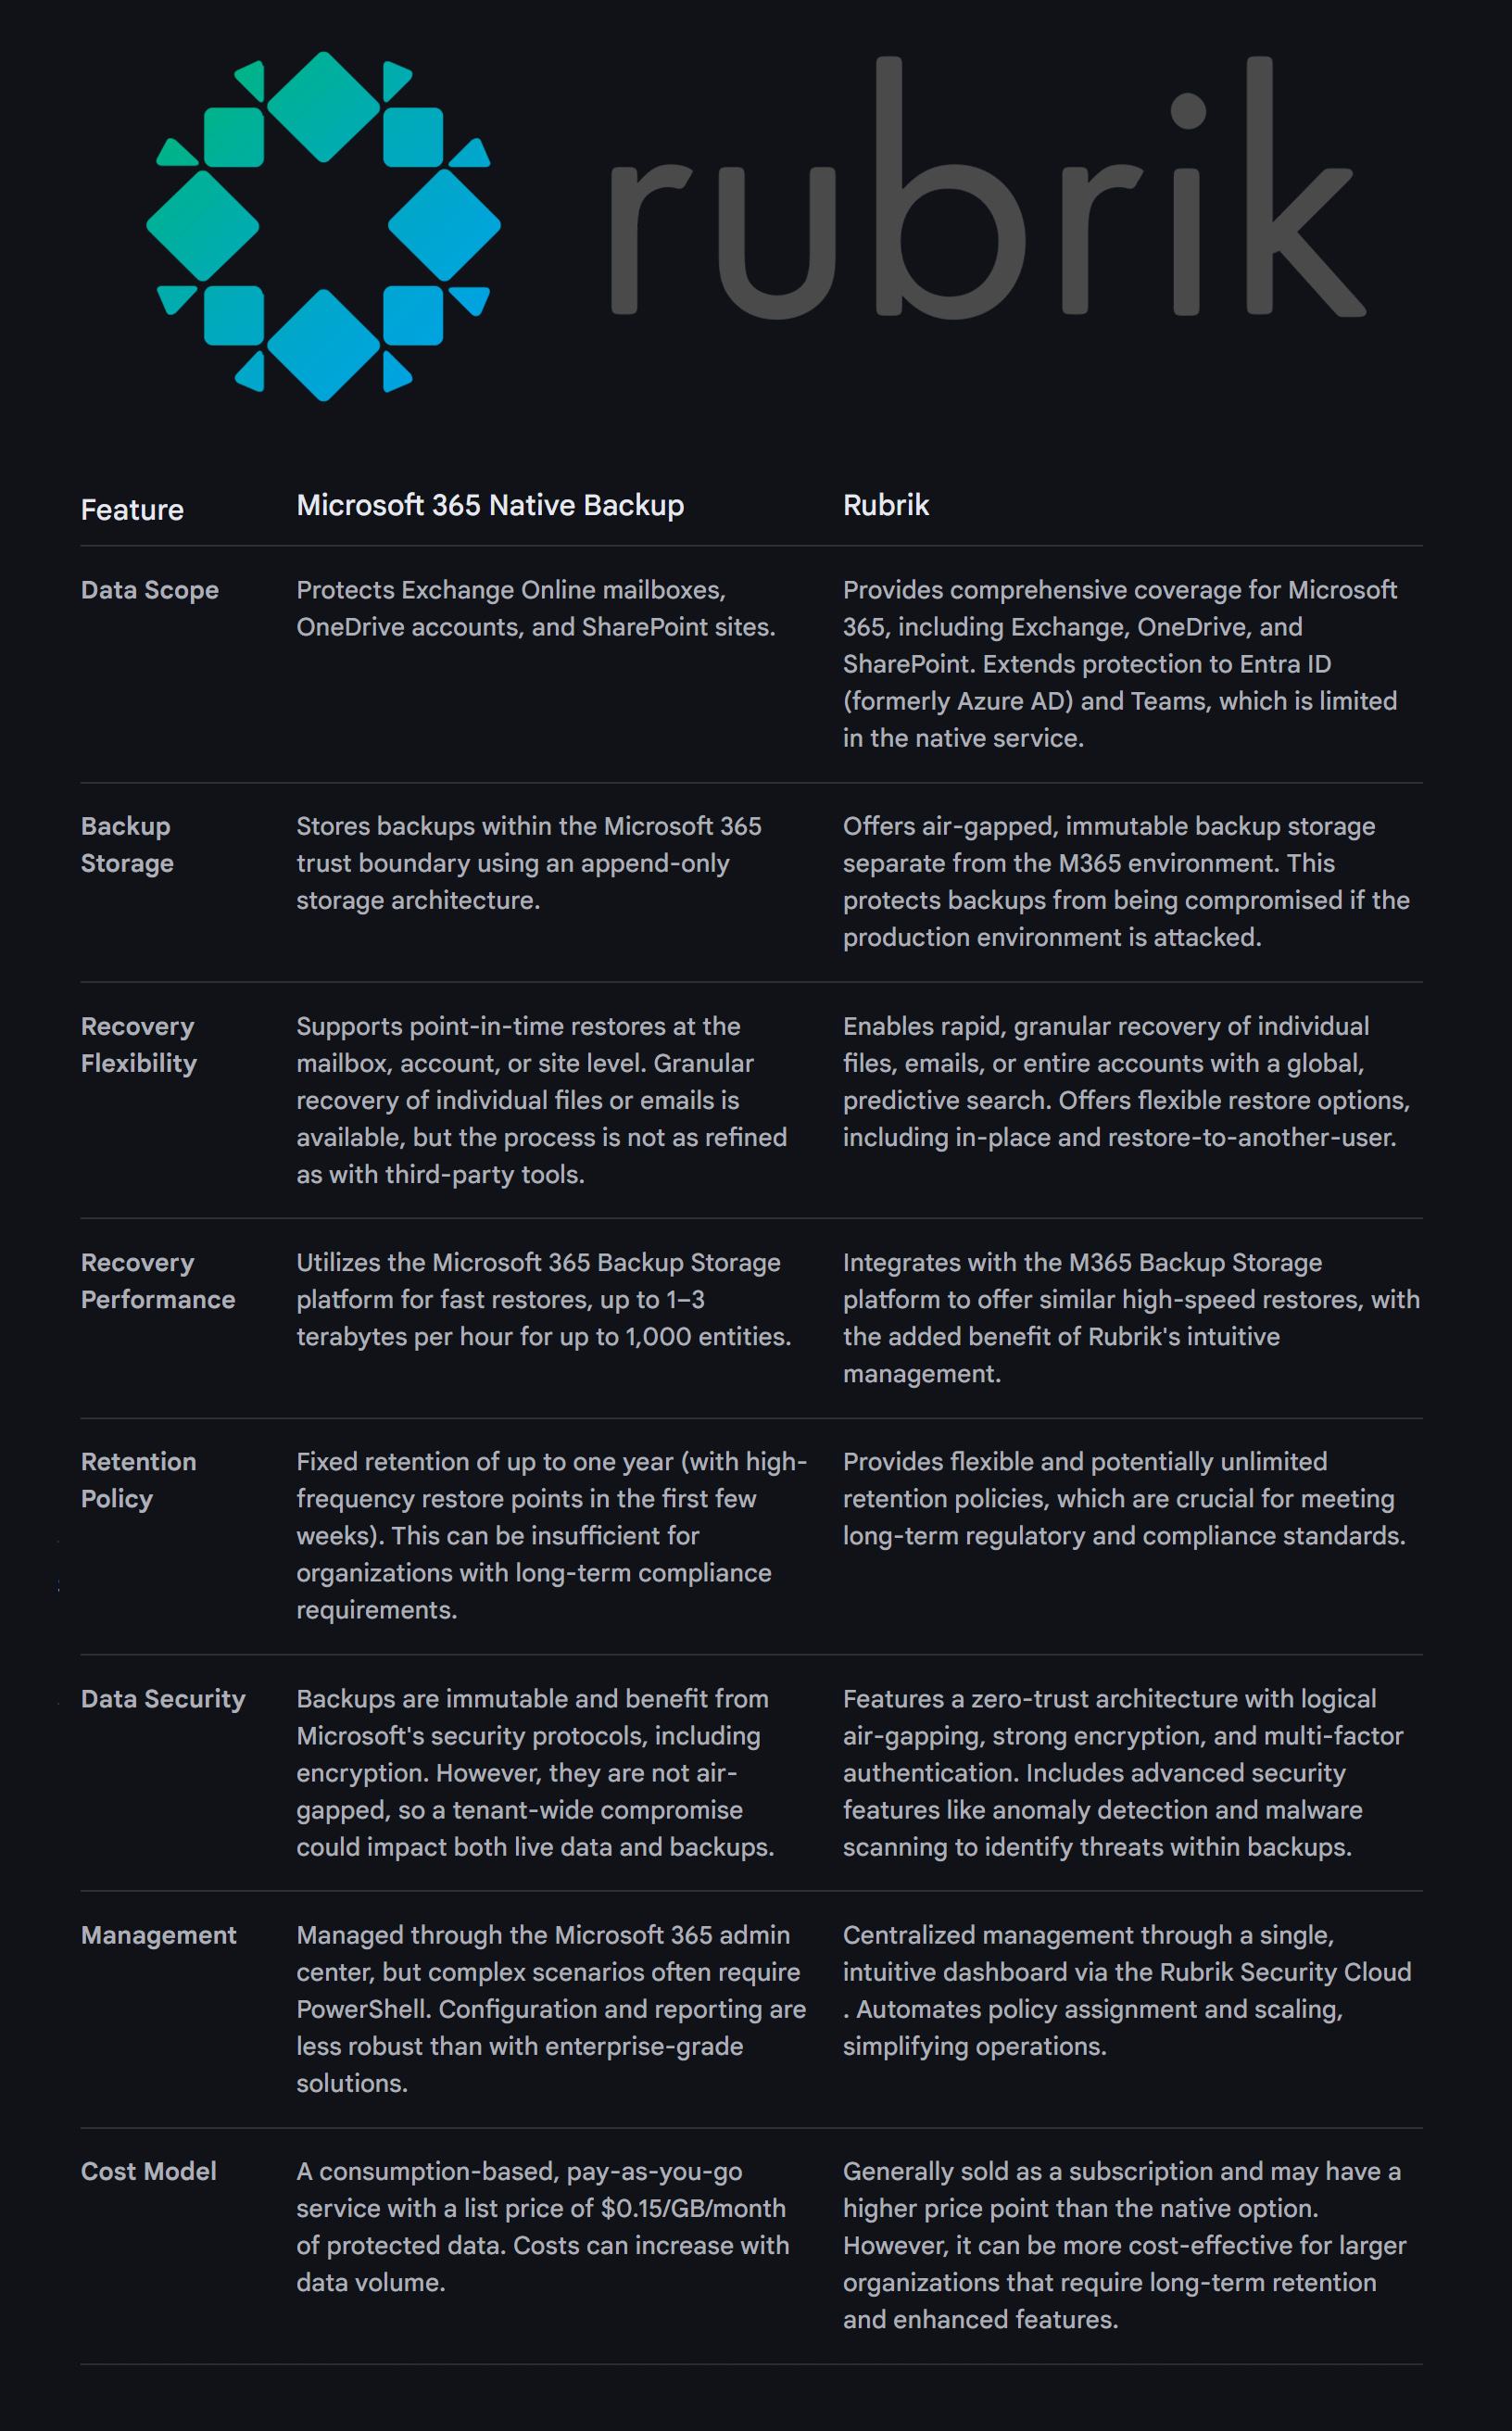The width and height of the screenshot is (1512, 2431).
Task: Select the Recovery Flexibility row label
Action: click(x=139, y=1045)
